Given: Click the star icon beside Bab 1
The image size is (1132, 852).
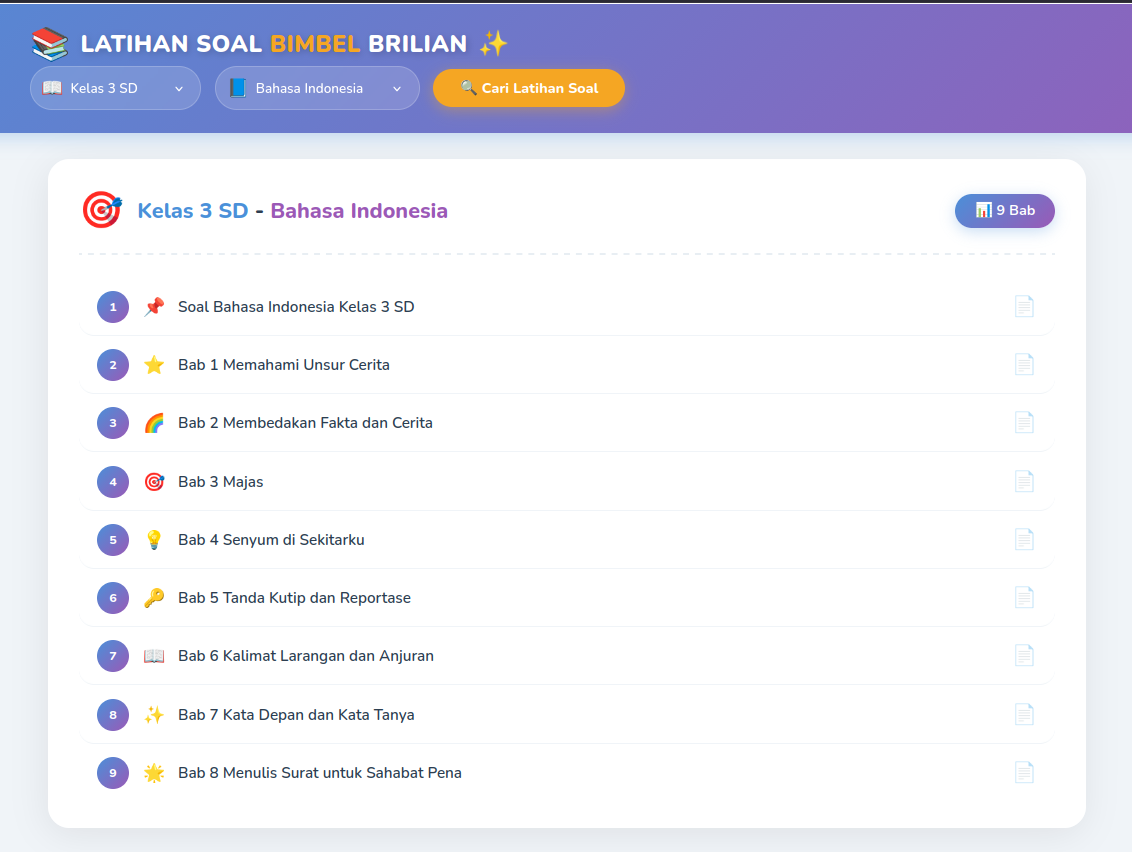Looking at the screenshot, I should coord(154,365).
